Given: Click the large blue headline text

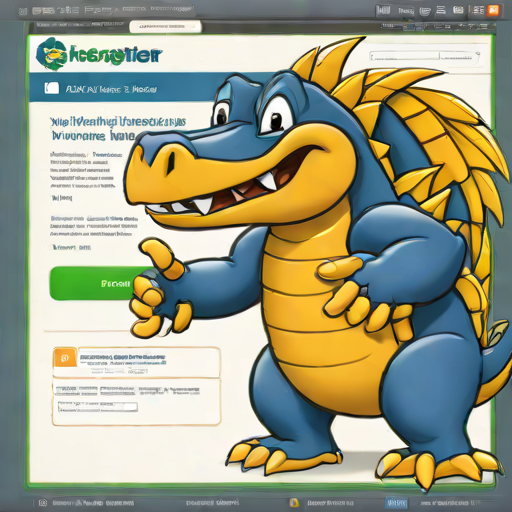Looking at the screenshot, I should [x=117, y=128].
